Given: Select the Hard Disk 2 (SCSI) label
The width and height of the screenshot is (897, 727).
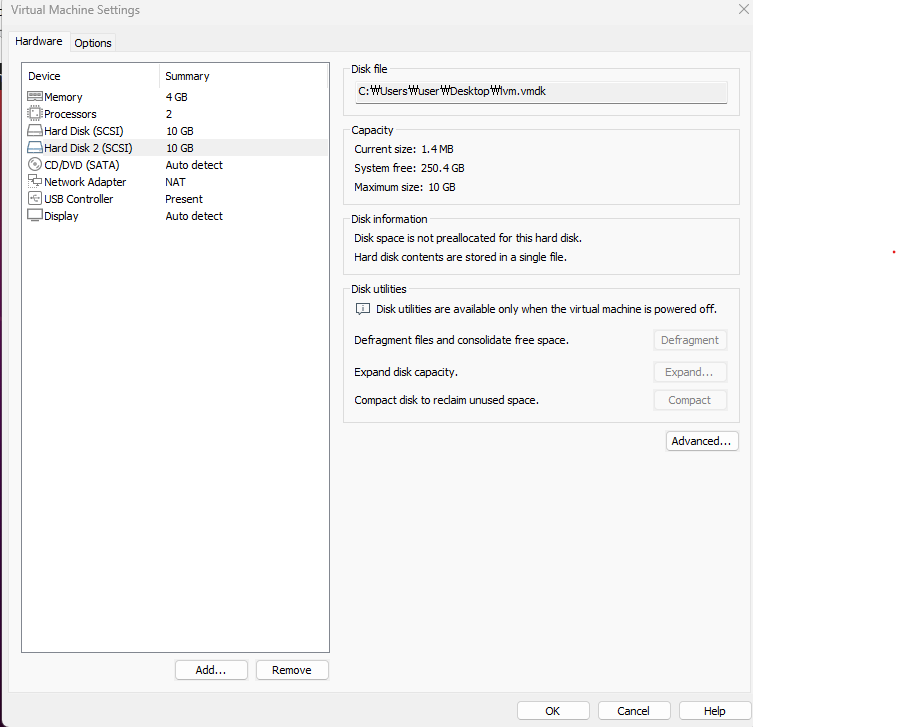Looking at the screenshot, I should pos(88,148).
